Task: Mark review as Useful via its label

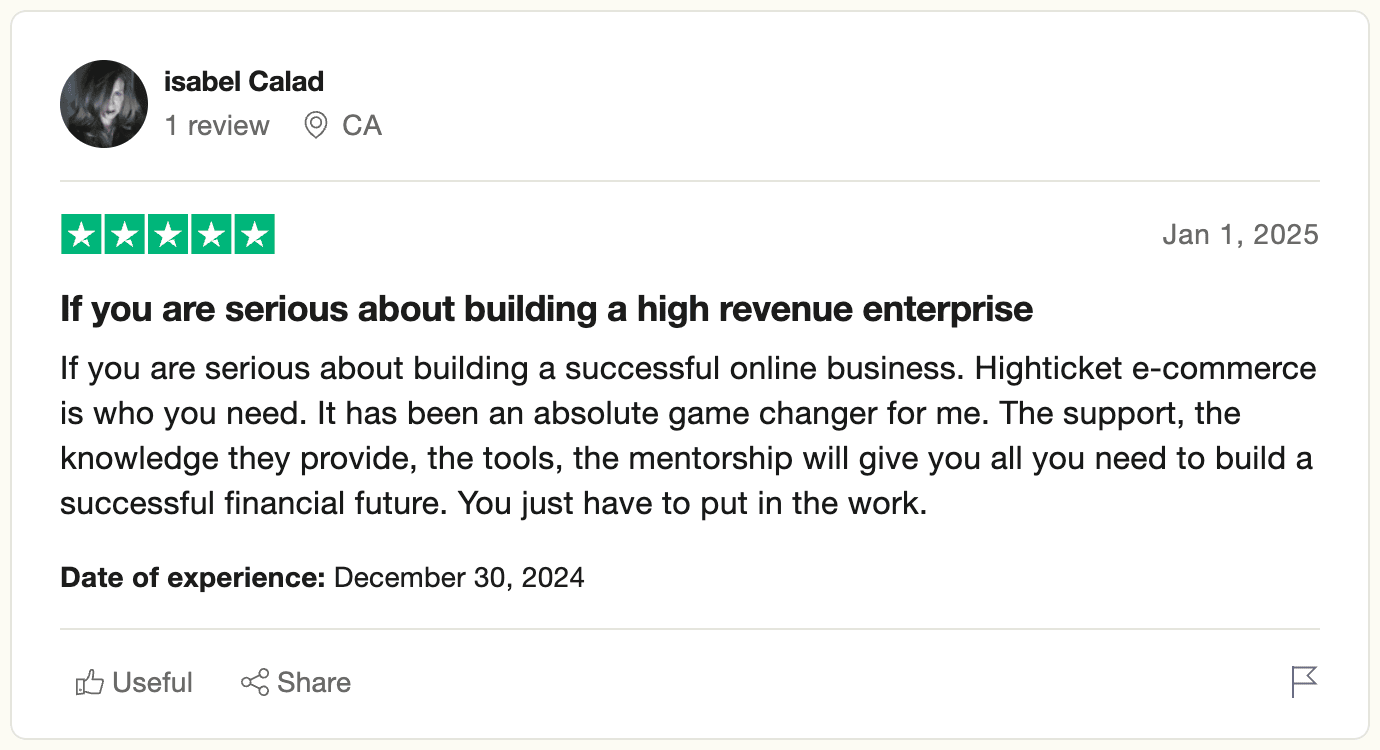Action: [152, 683]
